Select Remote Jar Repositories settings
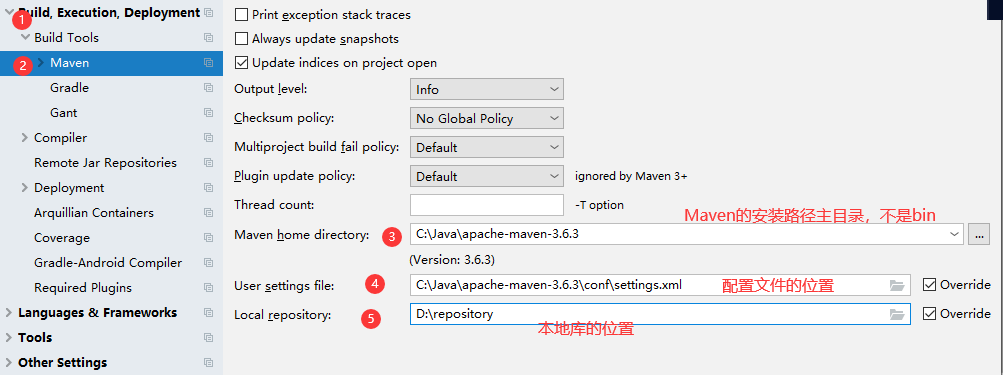Image resolution: width=1003 pixels, height=375 pixels. coord(105,163)
